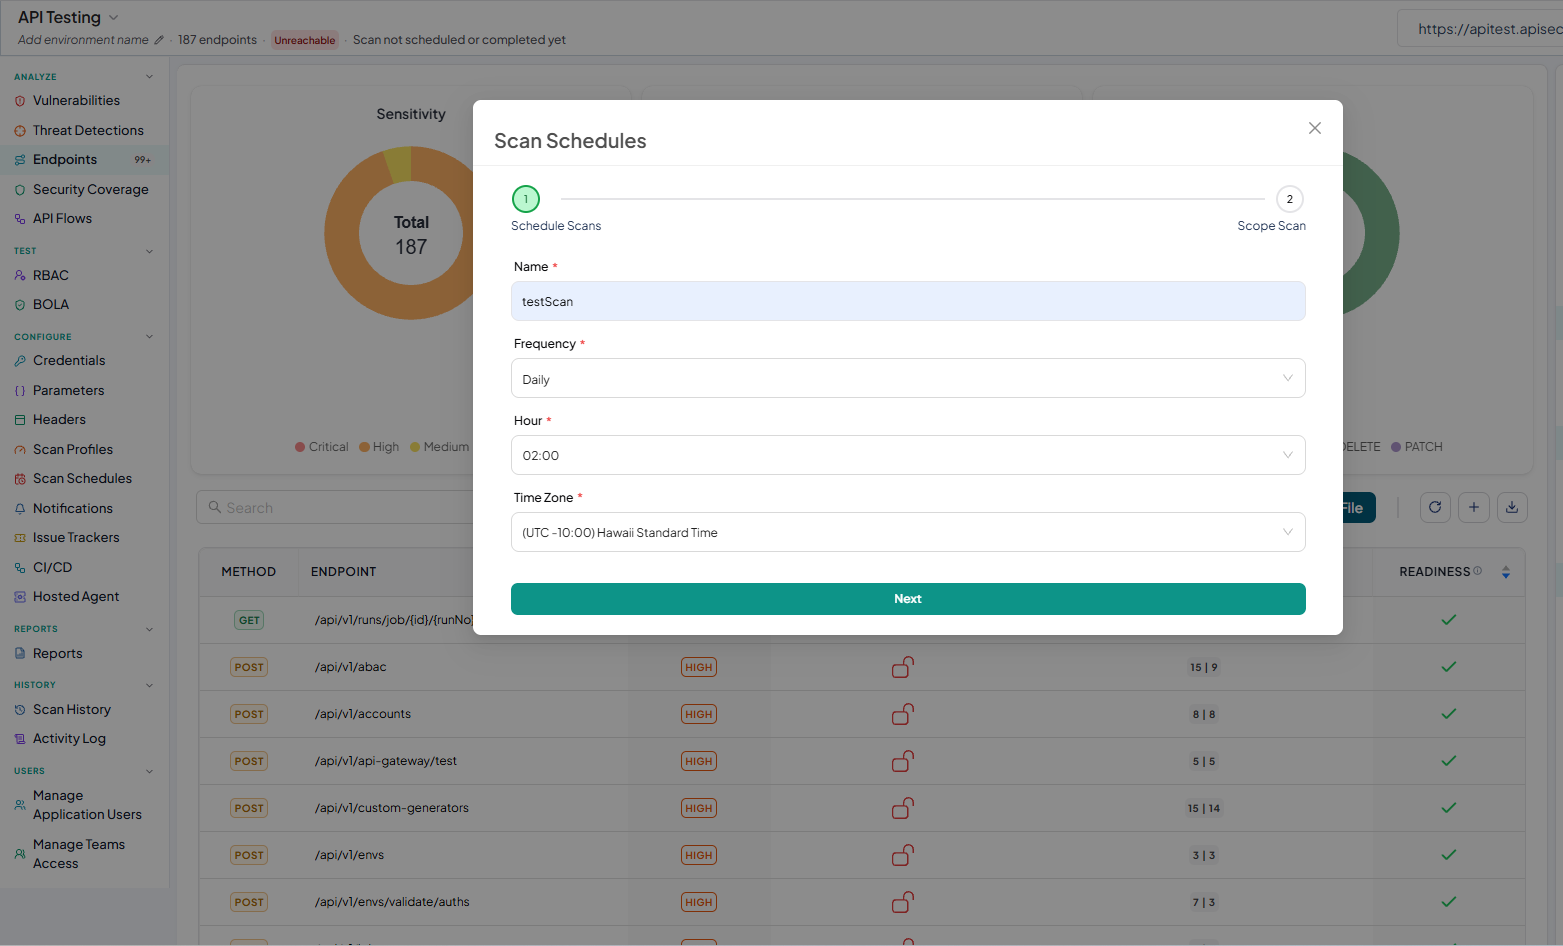Screen dimensions: 1563x946
Task: Click step 2 Scope Scan circle
Action: [1290, 199]
